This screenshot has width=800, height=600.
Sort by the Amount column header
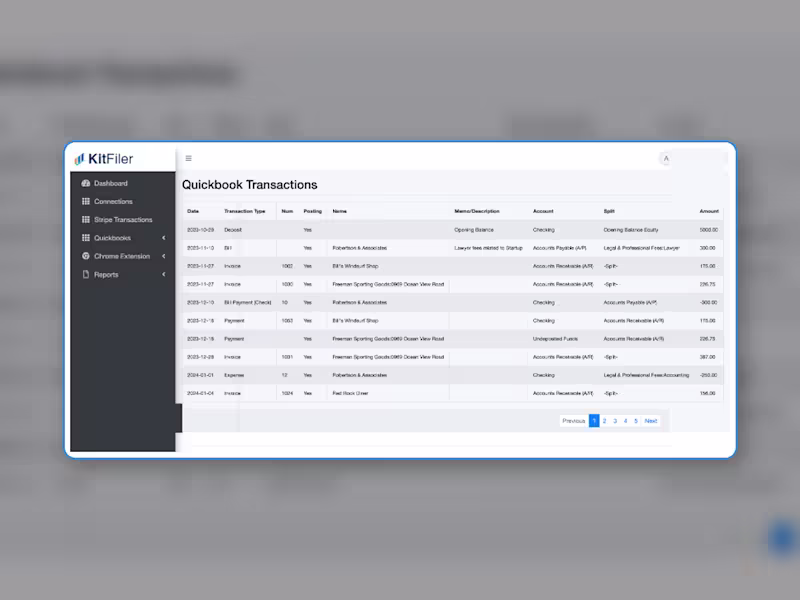click(709, 211)
